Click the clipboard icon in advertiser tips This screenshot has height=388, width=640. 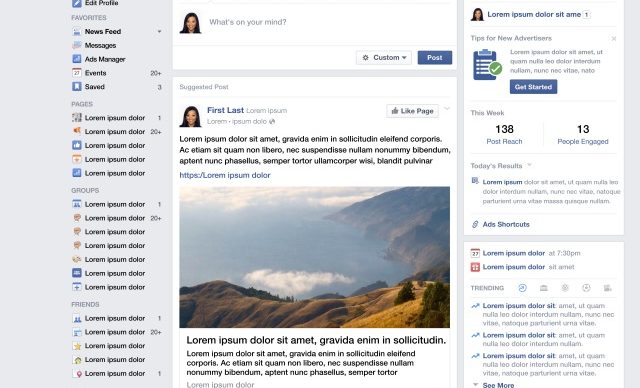(x=487, y=65)
